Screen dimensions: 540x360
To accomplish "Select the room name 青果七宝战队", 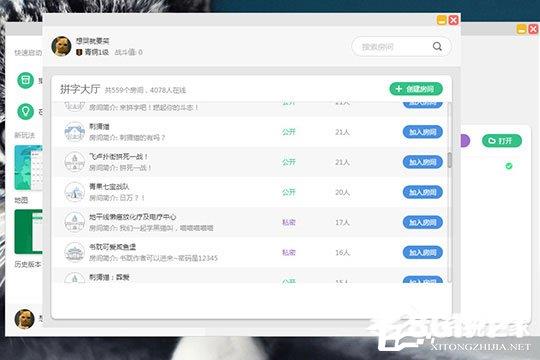I will (x=109, y=187).
